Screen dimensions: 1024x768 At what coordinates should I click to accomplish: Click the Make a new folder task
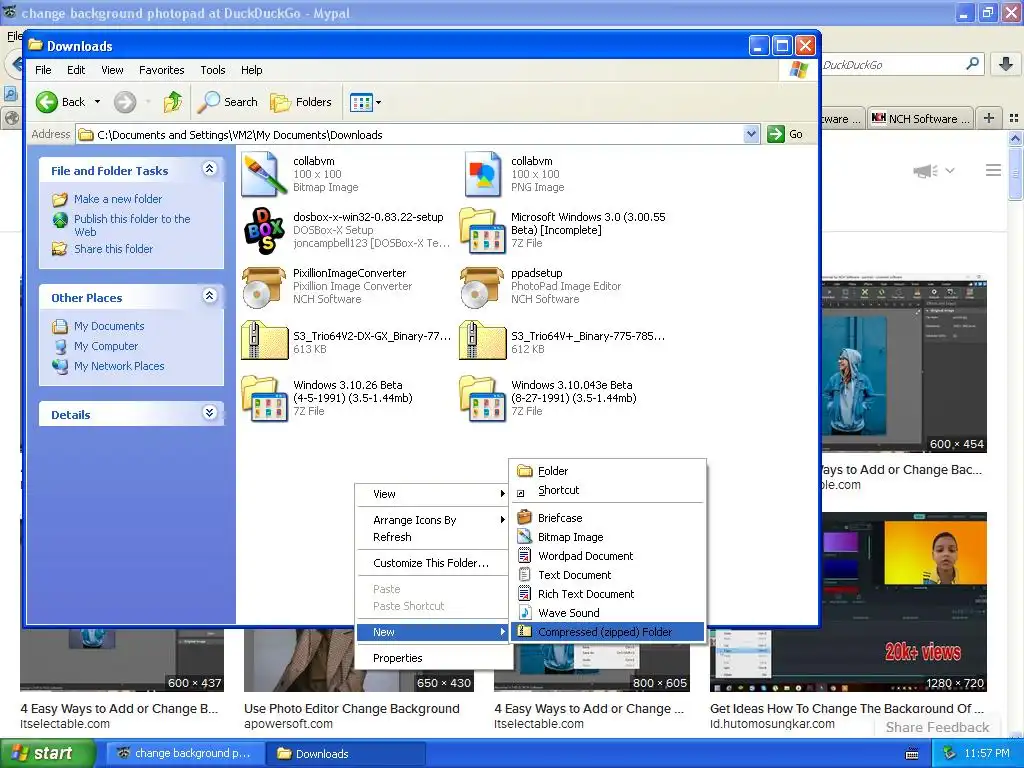coord(118,199)
